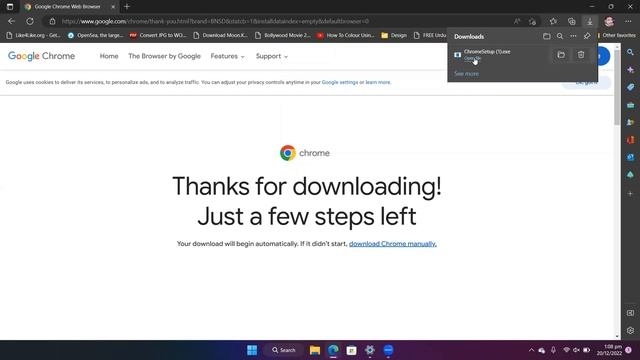Open the learn more cookies link
The width and height of the screenshot is (640, 360).
pos(378,82)
